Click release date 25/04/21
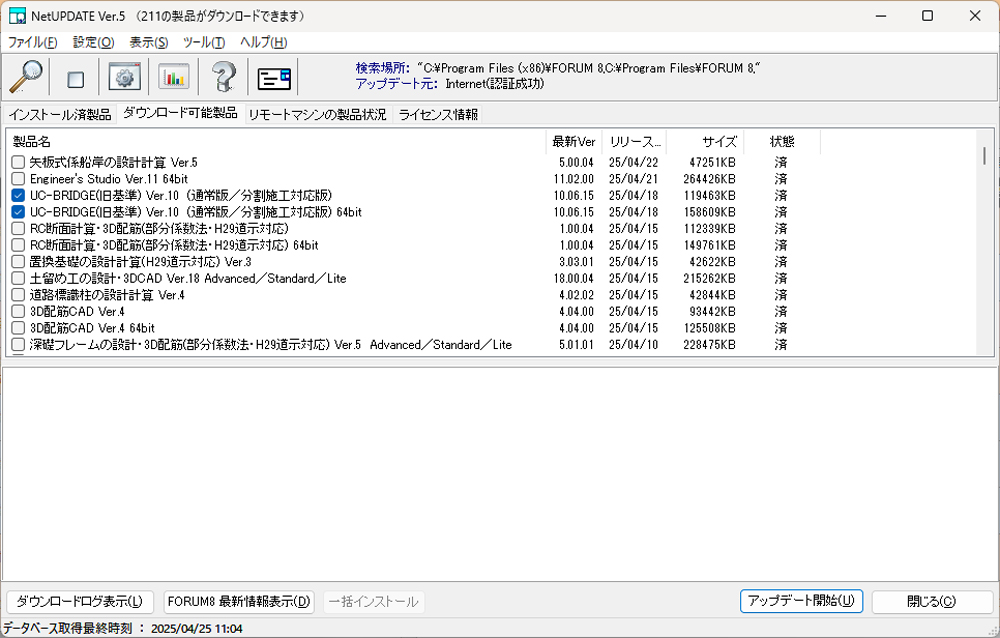The height and width of the screenshot is (638, 1000). [x=633, y=179]
